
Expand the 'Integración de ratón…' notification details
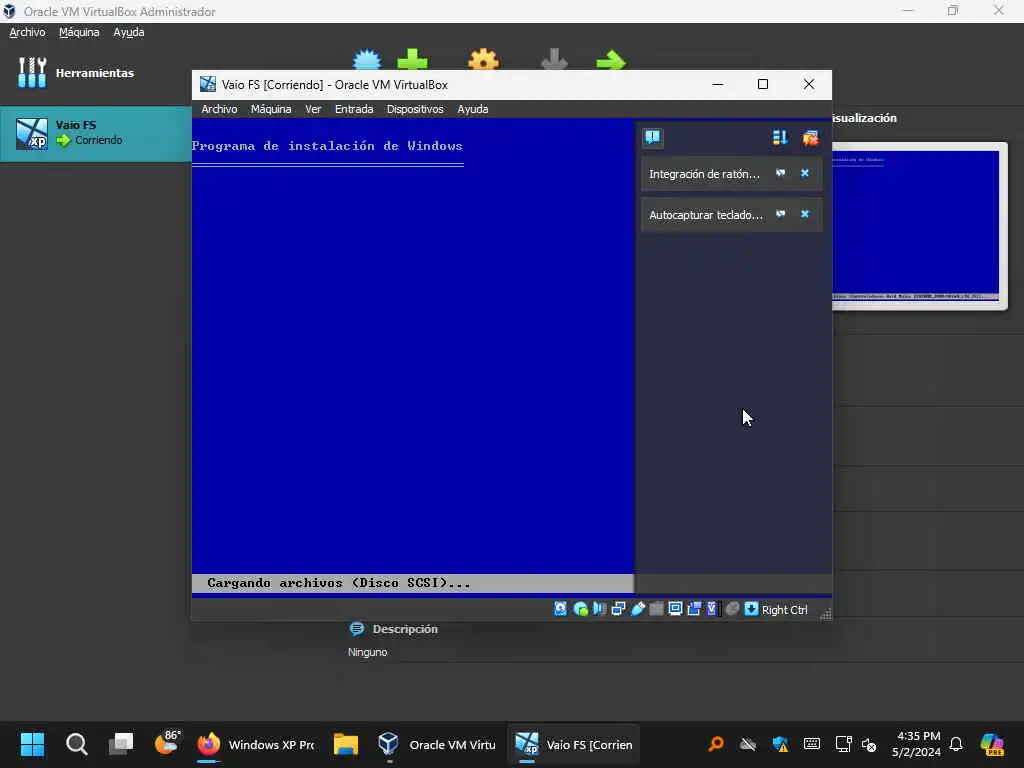[x=780, y=173]
